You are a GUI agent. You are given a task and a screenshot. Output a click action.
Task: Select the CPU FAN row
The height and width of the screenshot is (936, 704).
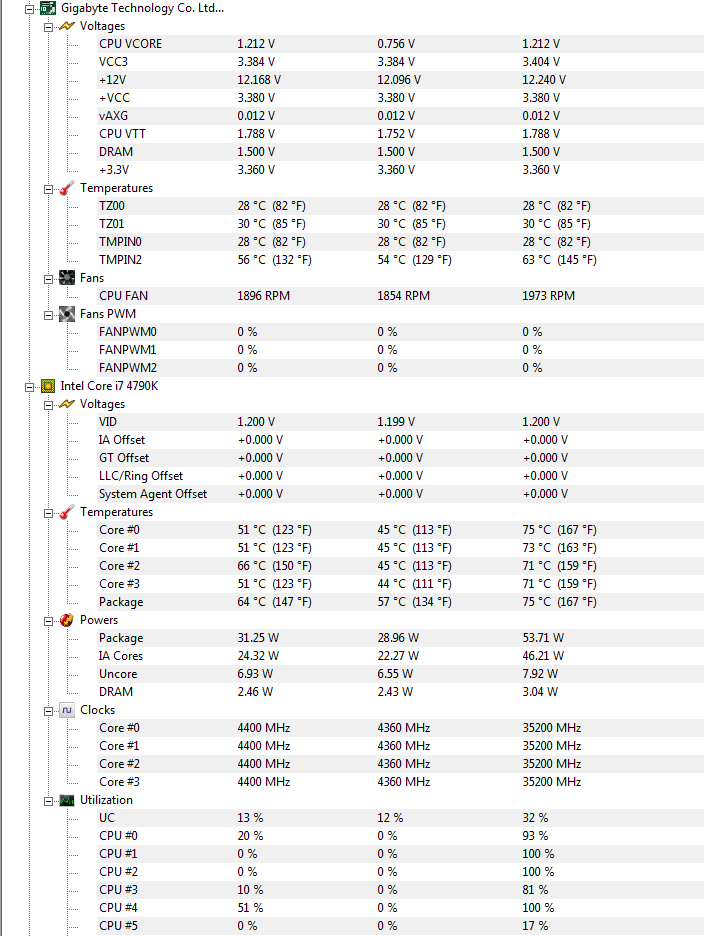pos(399,296)
